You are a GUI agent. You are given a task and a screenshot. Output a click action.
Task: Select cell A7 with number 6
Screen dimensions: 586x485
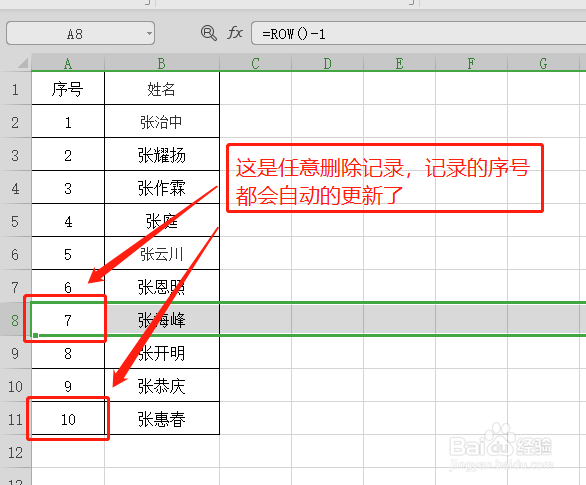click(68, 287)
